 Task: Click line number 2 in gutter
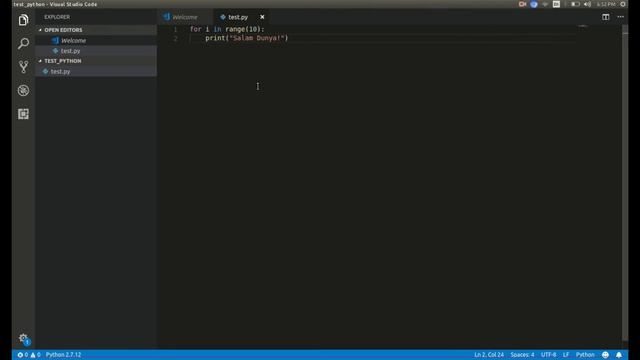pos(176,38)
